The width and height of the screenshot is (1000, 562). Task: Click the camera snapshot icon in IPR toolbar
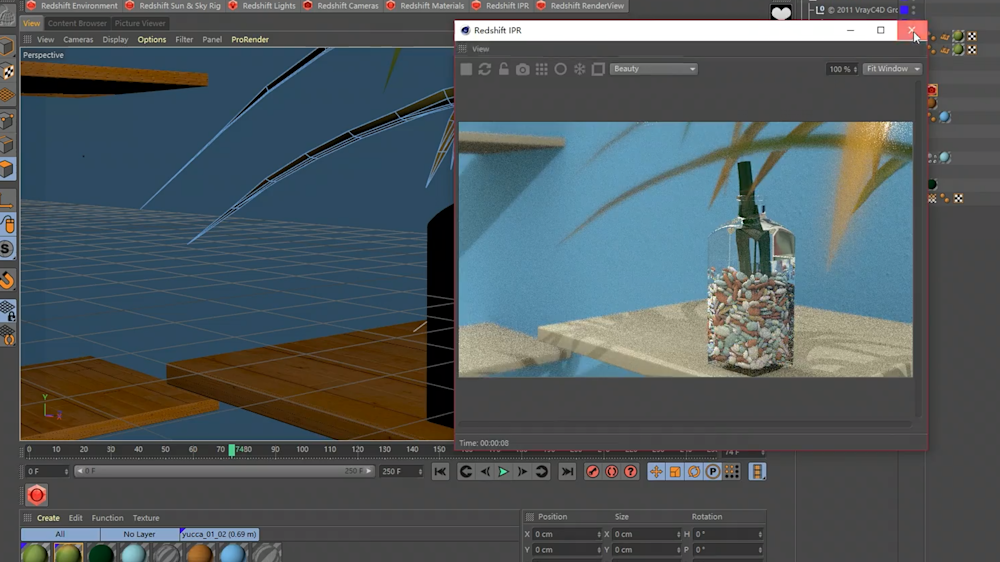[x=523, y=69]
